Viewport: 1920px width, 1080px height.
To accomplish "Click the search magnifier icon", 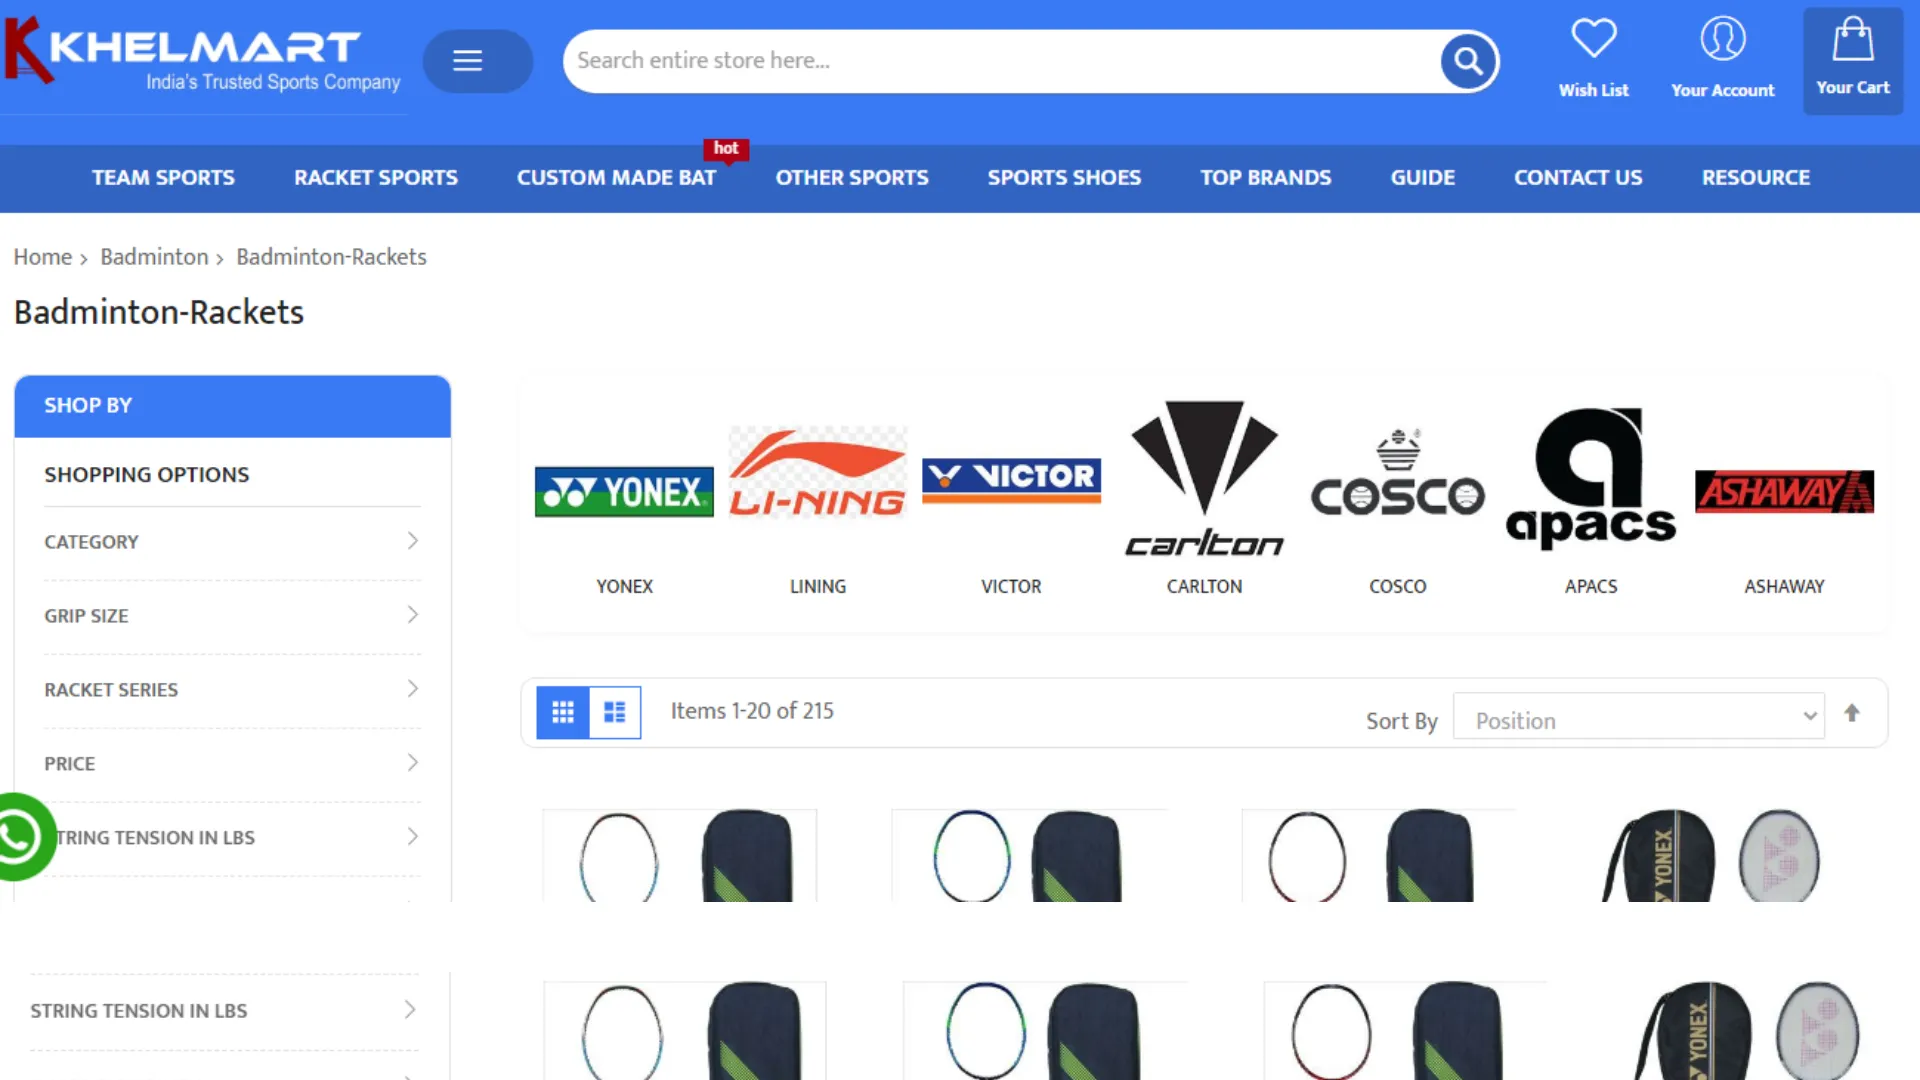I will (x=1468, y=61).
